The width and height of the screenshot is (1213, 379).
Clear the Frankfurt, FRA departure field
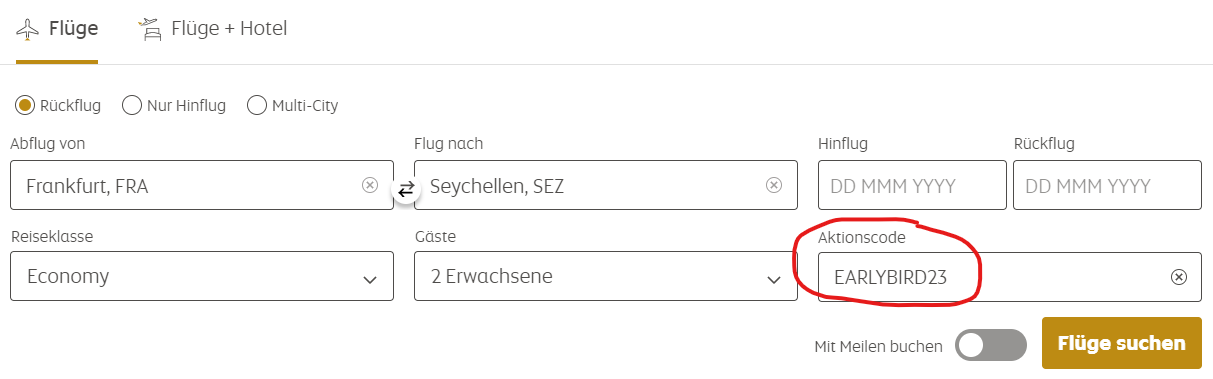point(370,185)
